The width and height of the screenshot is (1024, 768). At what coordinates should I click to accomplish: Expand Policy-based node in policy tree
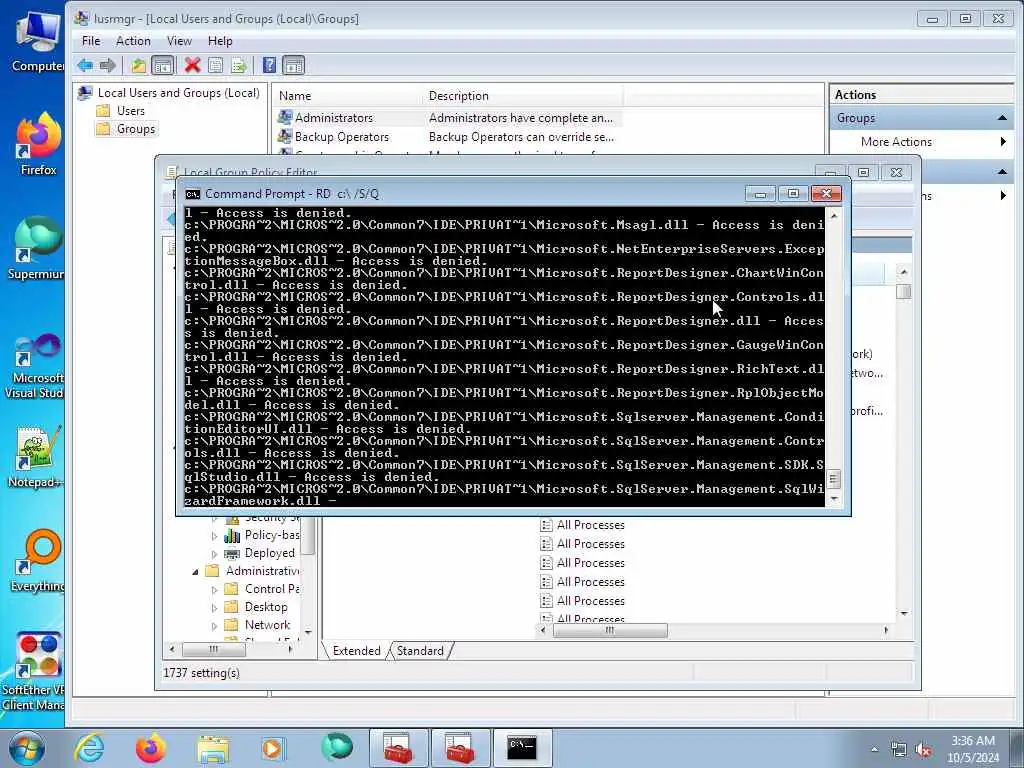click(214, 536)
